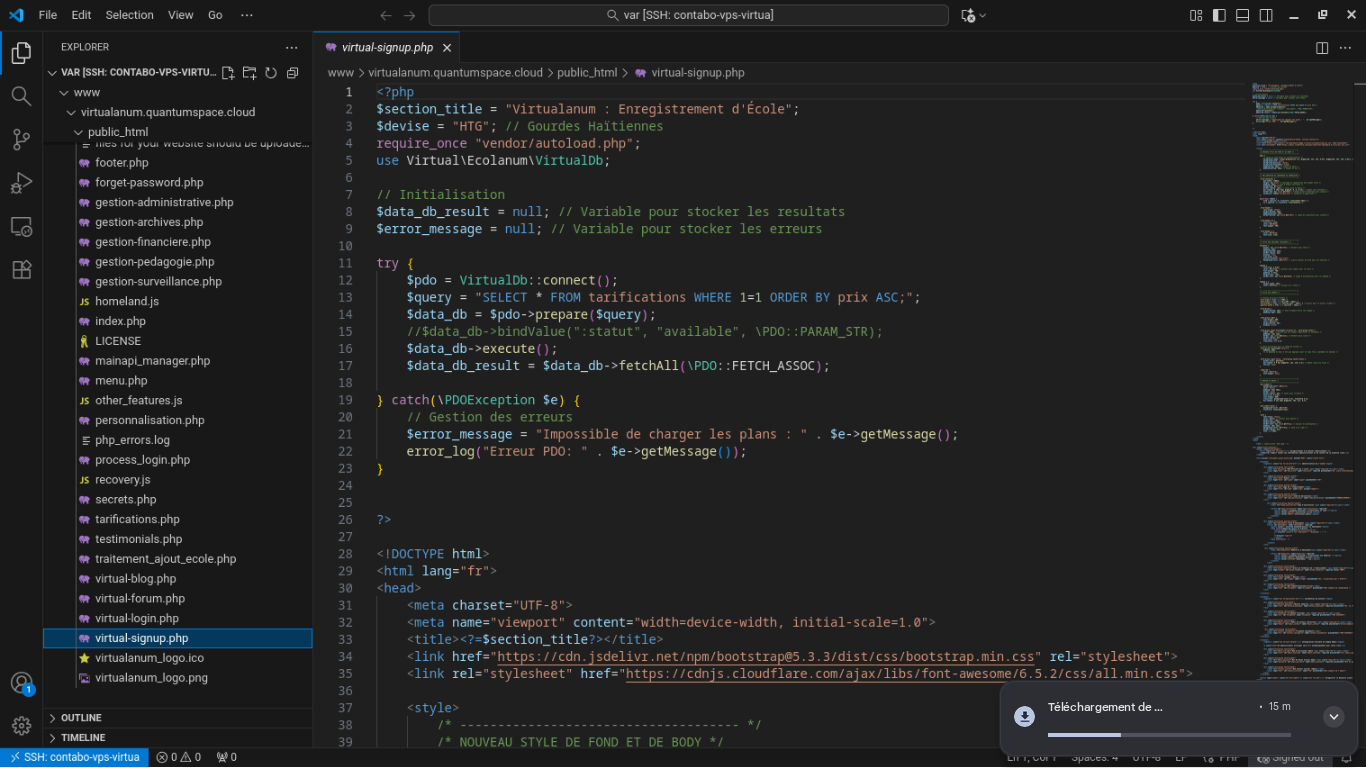
Task: Open the Search view in activity bar
Action: click(21, 96)
